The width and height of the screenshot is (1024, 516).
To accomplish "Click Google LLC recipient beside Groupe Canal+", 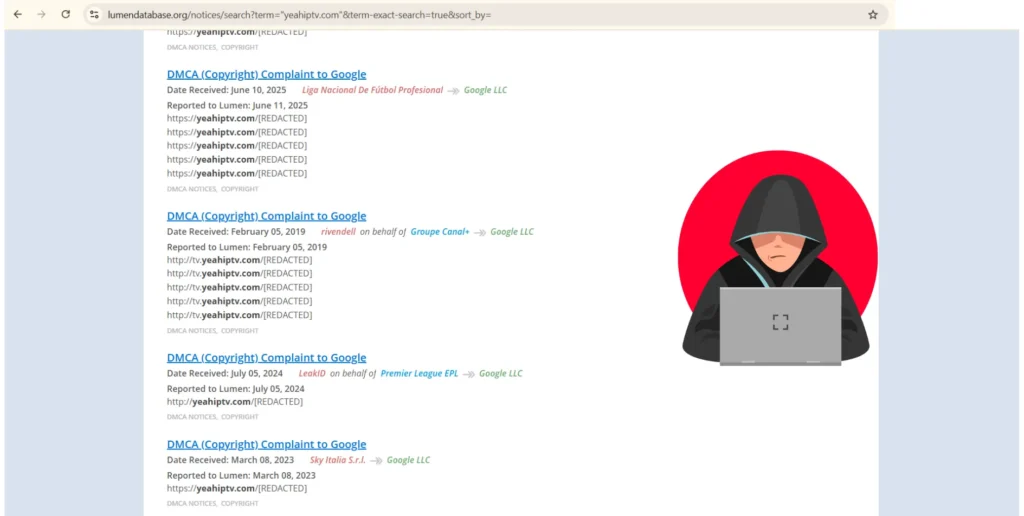I will [x=511, y=232].
